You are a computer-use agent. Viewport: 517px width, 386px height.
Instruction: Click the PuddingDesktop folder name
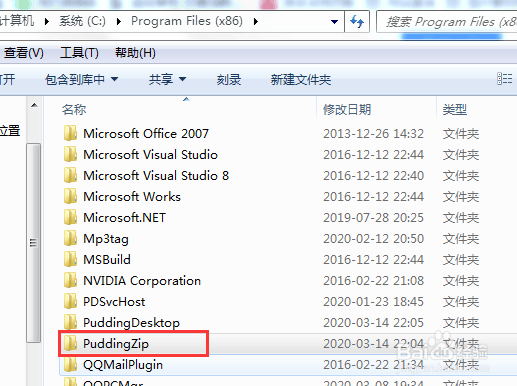coord(131,323)
